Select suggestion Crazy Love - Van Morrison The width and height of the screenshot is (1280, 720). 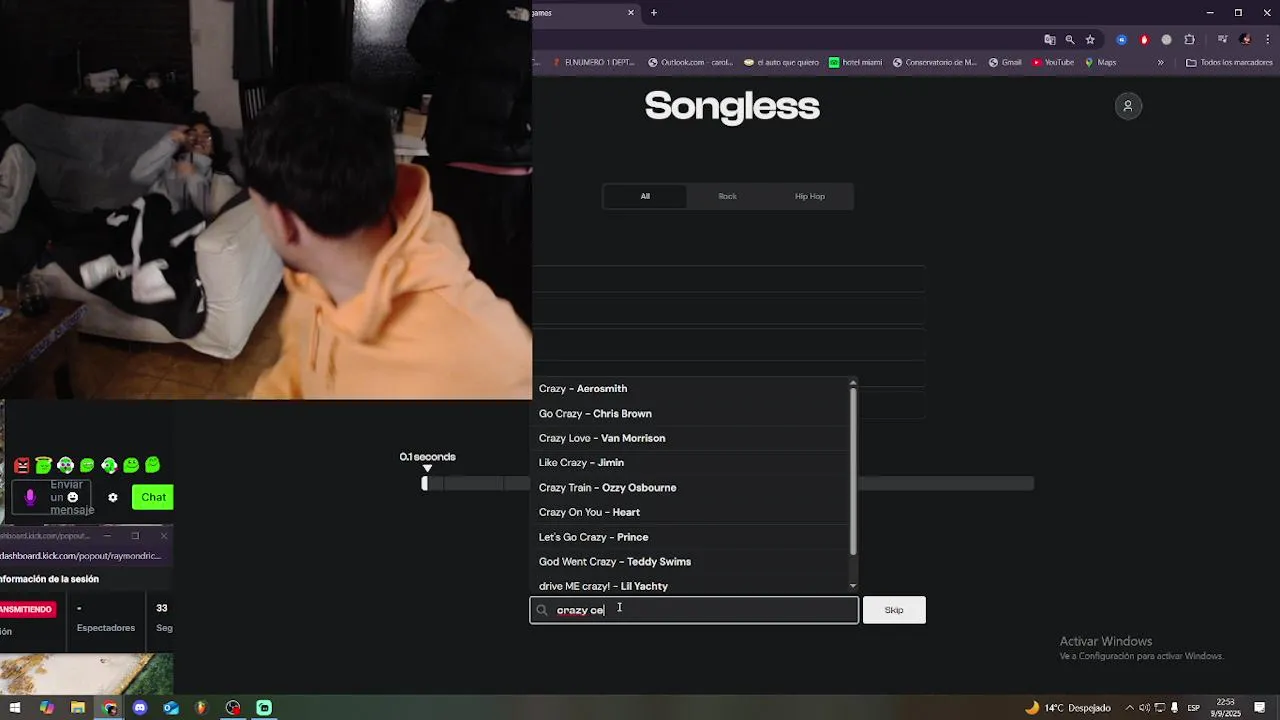pos(690,438)
